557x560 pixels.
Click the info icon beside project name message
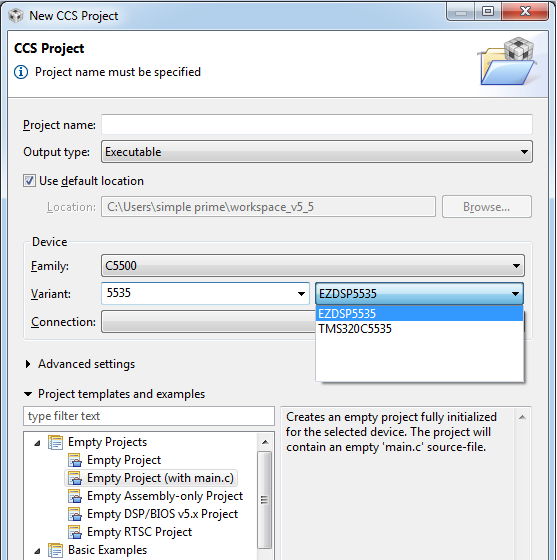(x=21, y=72)
